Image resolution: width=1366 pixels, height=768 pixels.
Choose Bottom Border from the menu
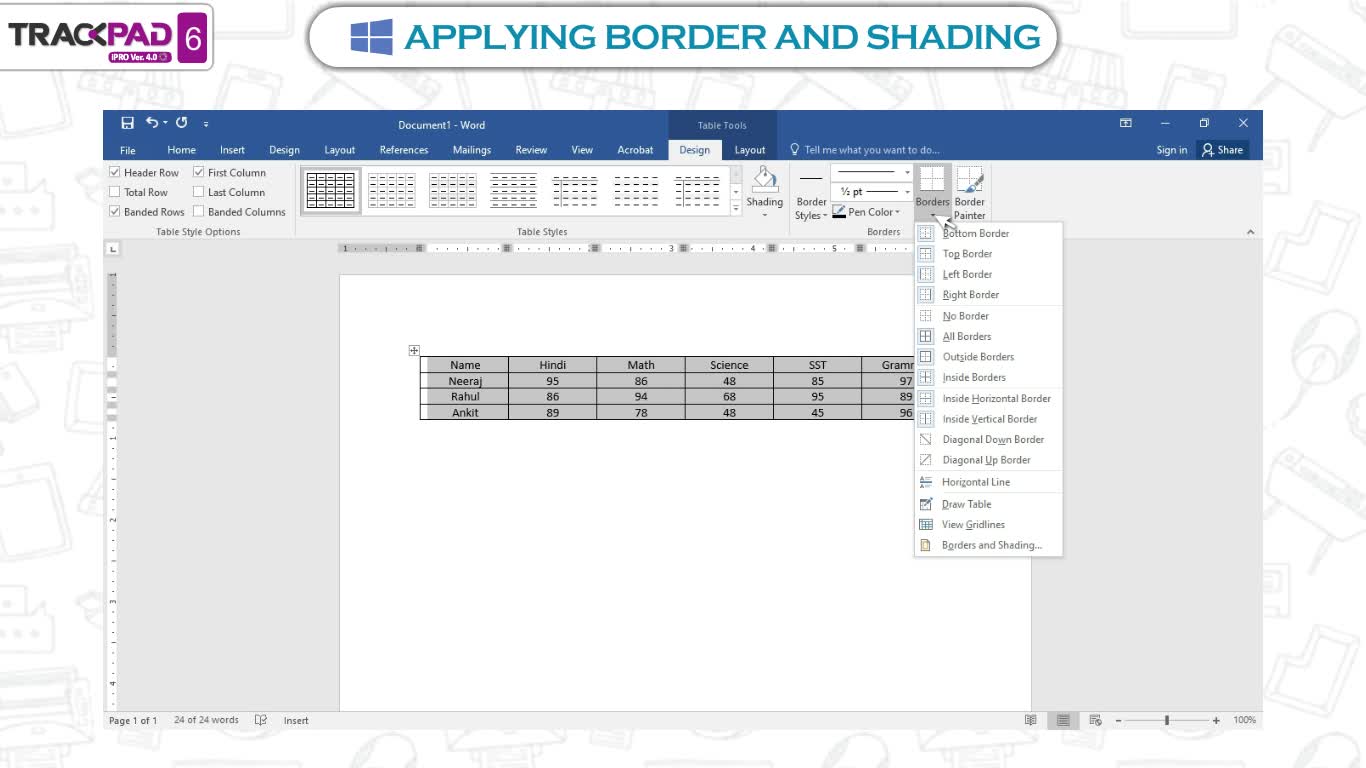(988, 233)
